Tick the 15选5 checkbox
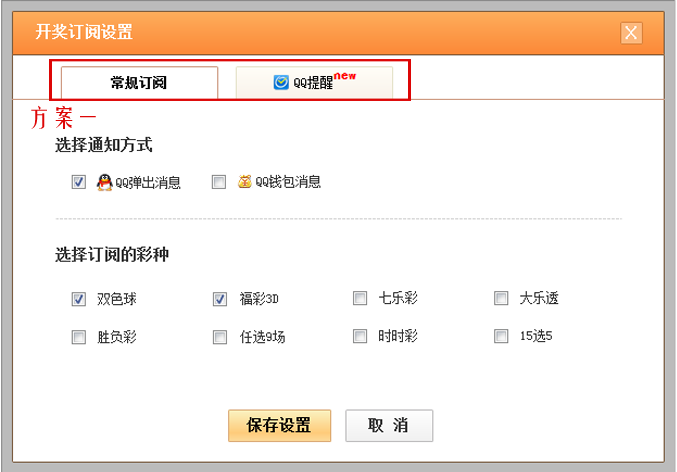 [x=500, y=337]
